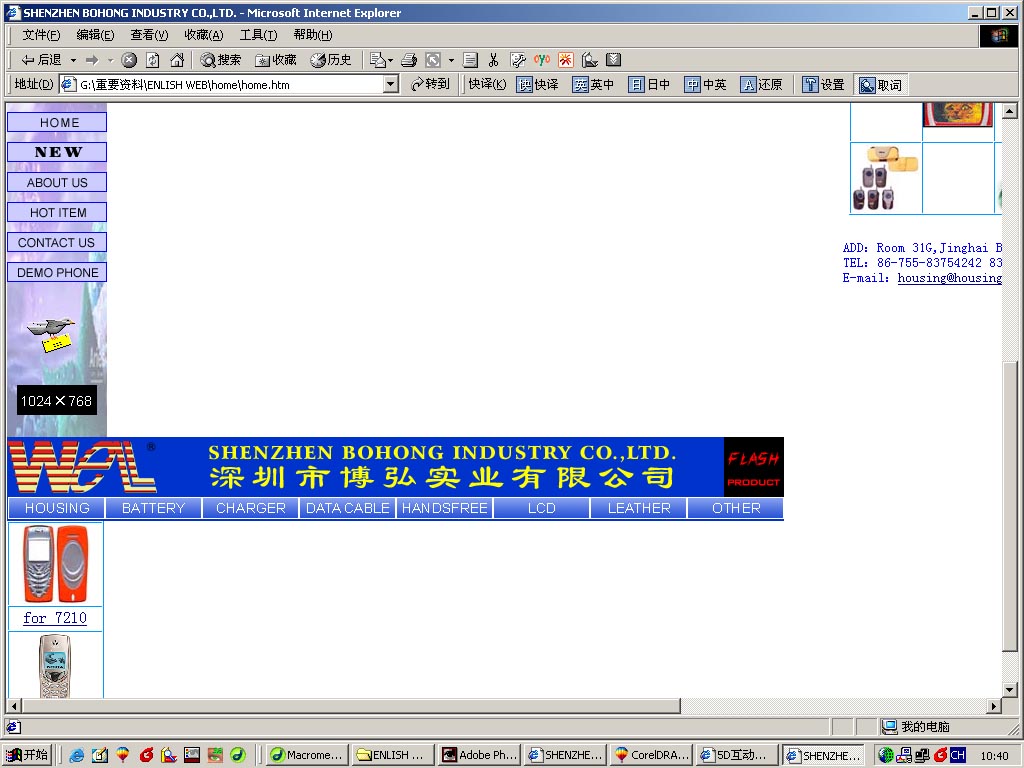Viewport: 1024px width, 768px height.
Task: Open the History (历史) toolbar button
Action: (331, 60)
